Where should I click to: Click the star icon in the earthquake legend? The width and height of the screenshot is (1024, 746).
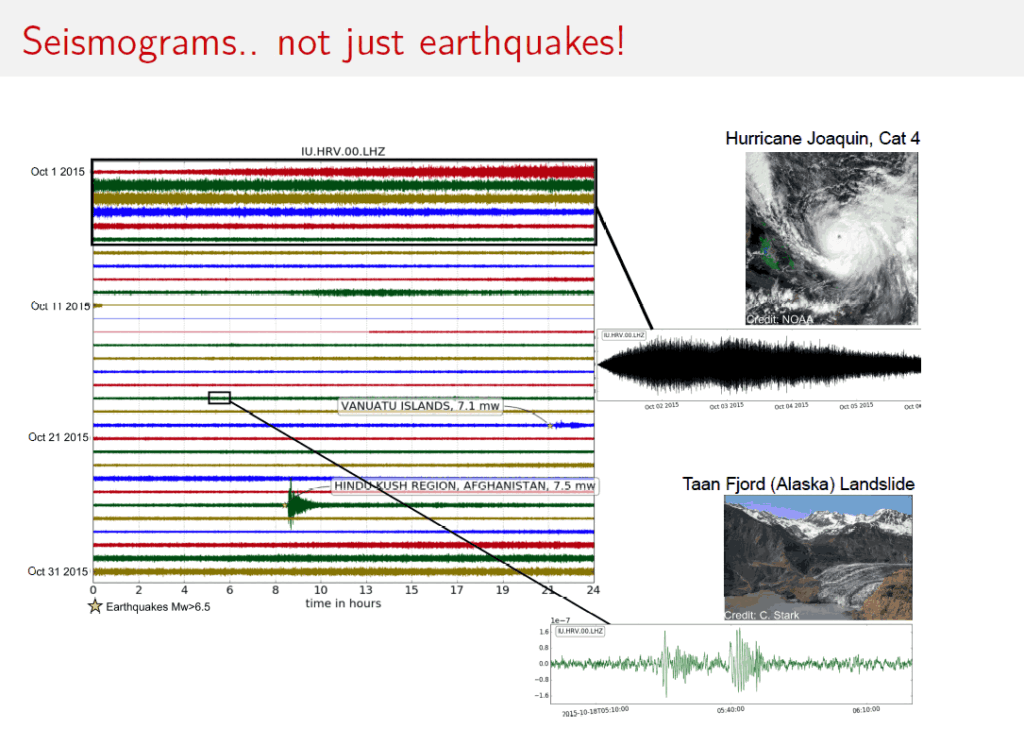click(95, 606)
